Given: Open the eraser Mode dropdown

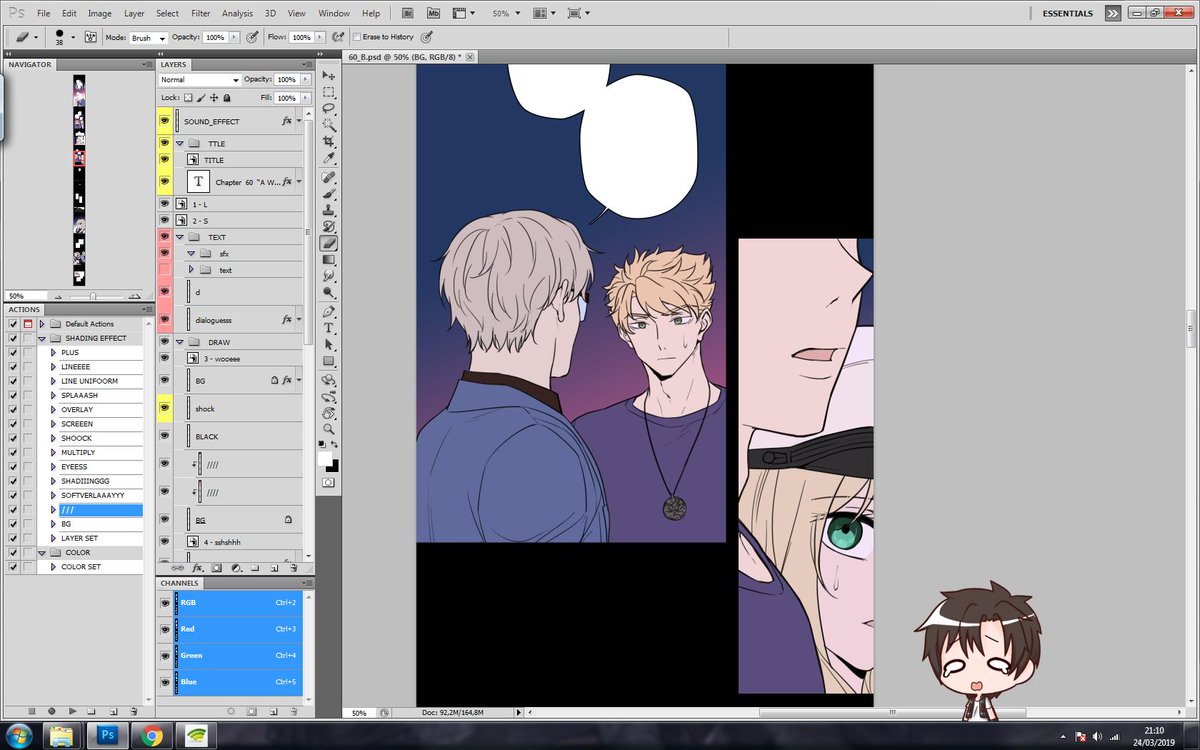Looking at the screenshot, I should click(x=148, y=37).
